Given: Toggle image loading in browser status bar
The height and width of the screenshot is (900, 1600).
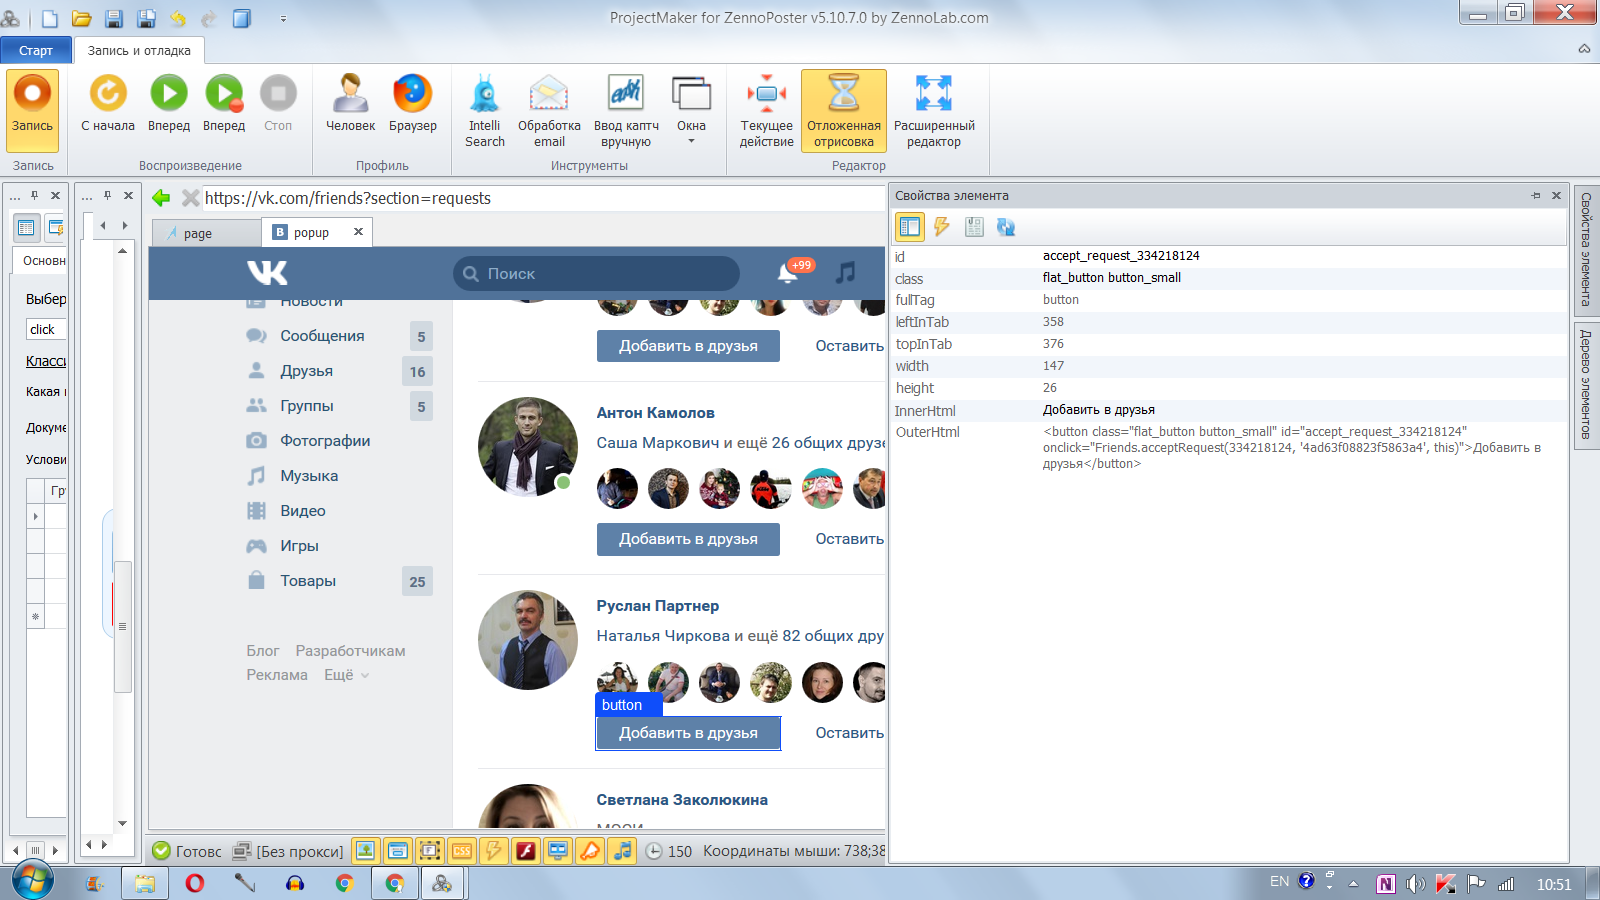Looking at the screenshot, I should click(x=366, y=851).
